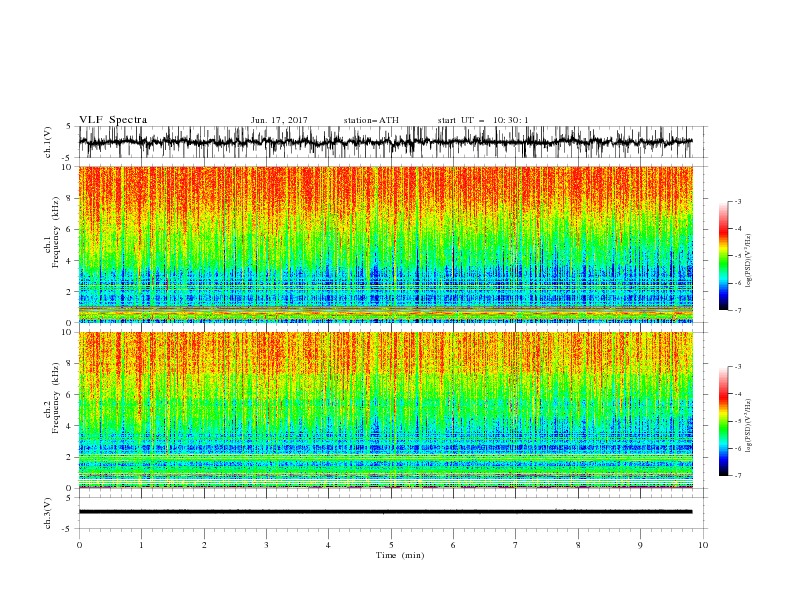Screen dimensions: 792x612
Task: Click the 'start UT = 10:30:1' header text
Action: (483, 120)
